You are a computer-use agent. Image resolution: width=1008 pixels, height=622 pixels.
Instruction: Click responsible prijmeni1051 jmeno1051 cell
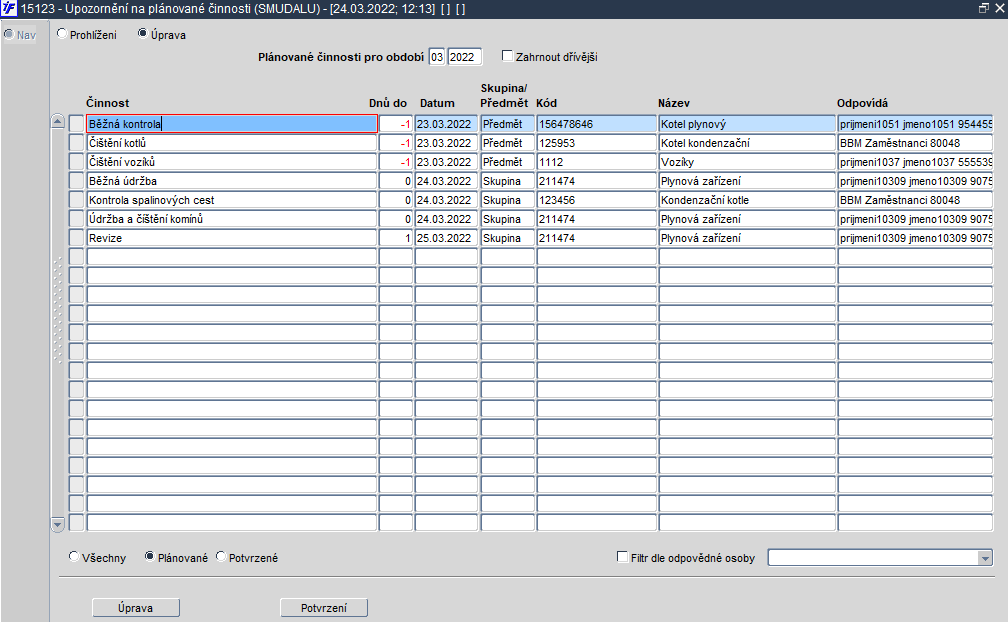[x=915, y=124]
